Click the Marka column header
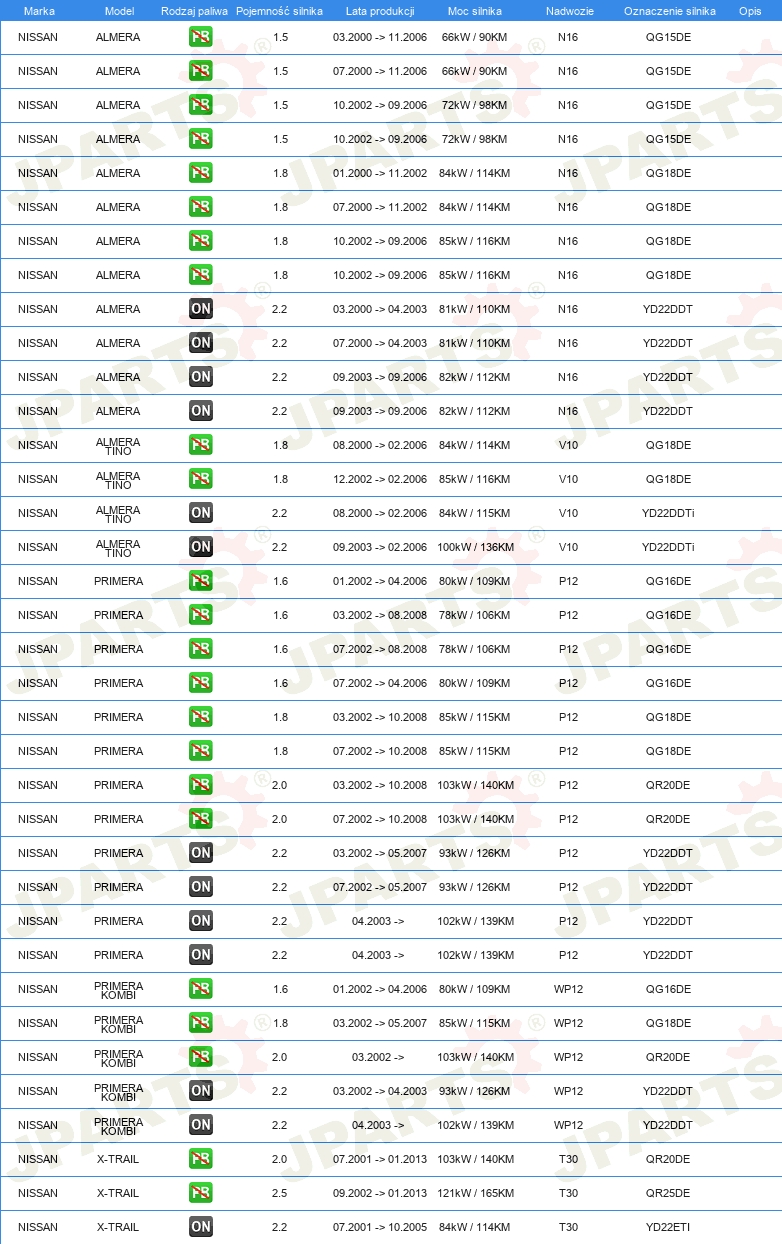This screenshot has width=782, height=1244. point(39,11)
